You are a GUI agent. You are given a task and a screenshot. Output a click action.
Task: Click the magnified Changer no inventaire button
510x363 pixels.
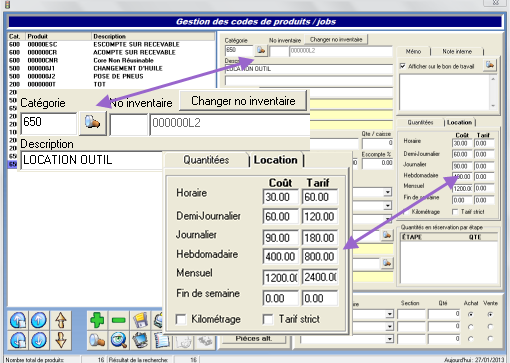tap(243, 101)
